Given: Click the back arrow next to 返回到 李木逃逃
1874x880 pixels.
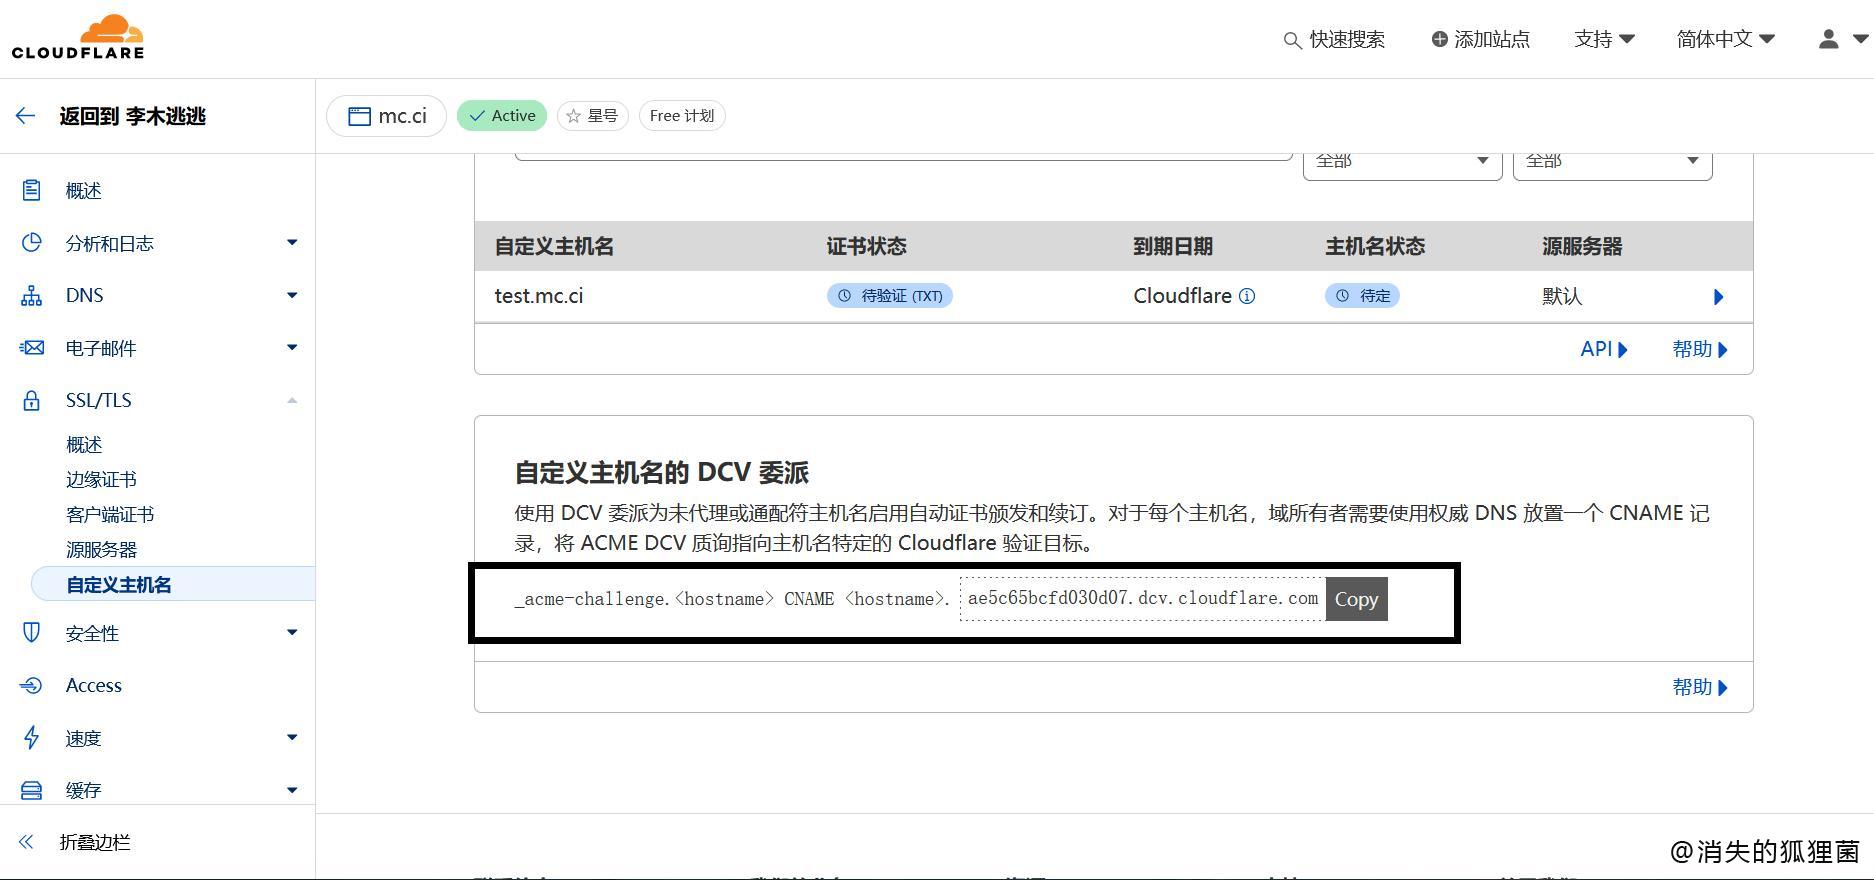Looking at the screenshot, I should pyautogui.click(x=25, y=116).
